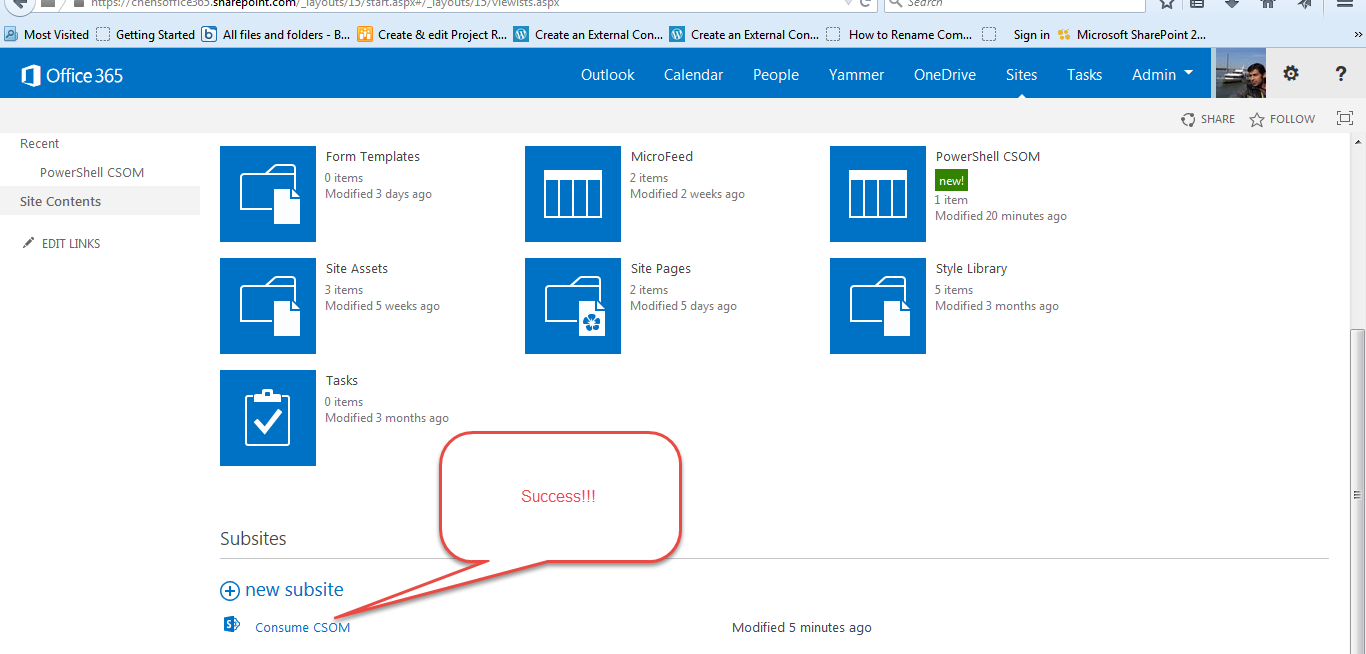Open the 'Microsoft SharePoint 2...' bookmark
This screenshot has height=654, width=1366.
(x=1132, y=34)
